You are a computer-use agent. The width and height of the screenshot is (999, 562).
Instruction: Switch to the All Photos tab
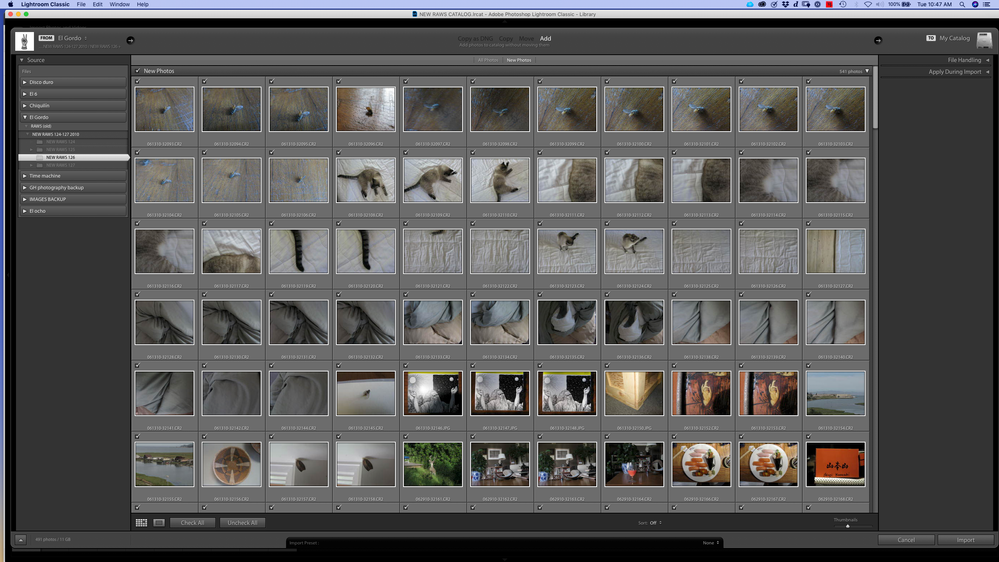click(487, 60)
